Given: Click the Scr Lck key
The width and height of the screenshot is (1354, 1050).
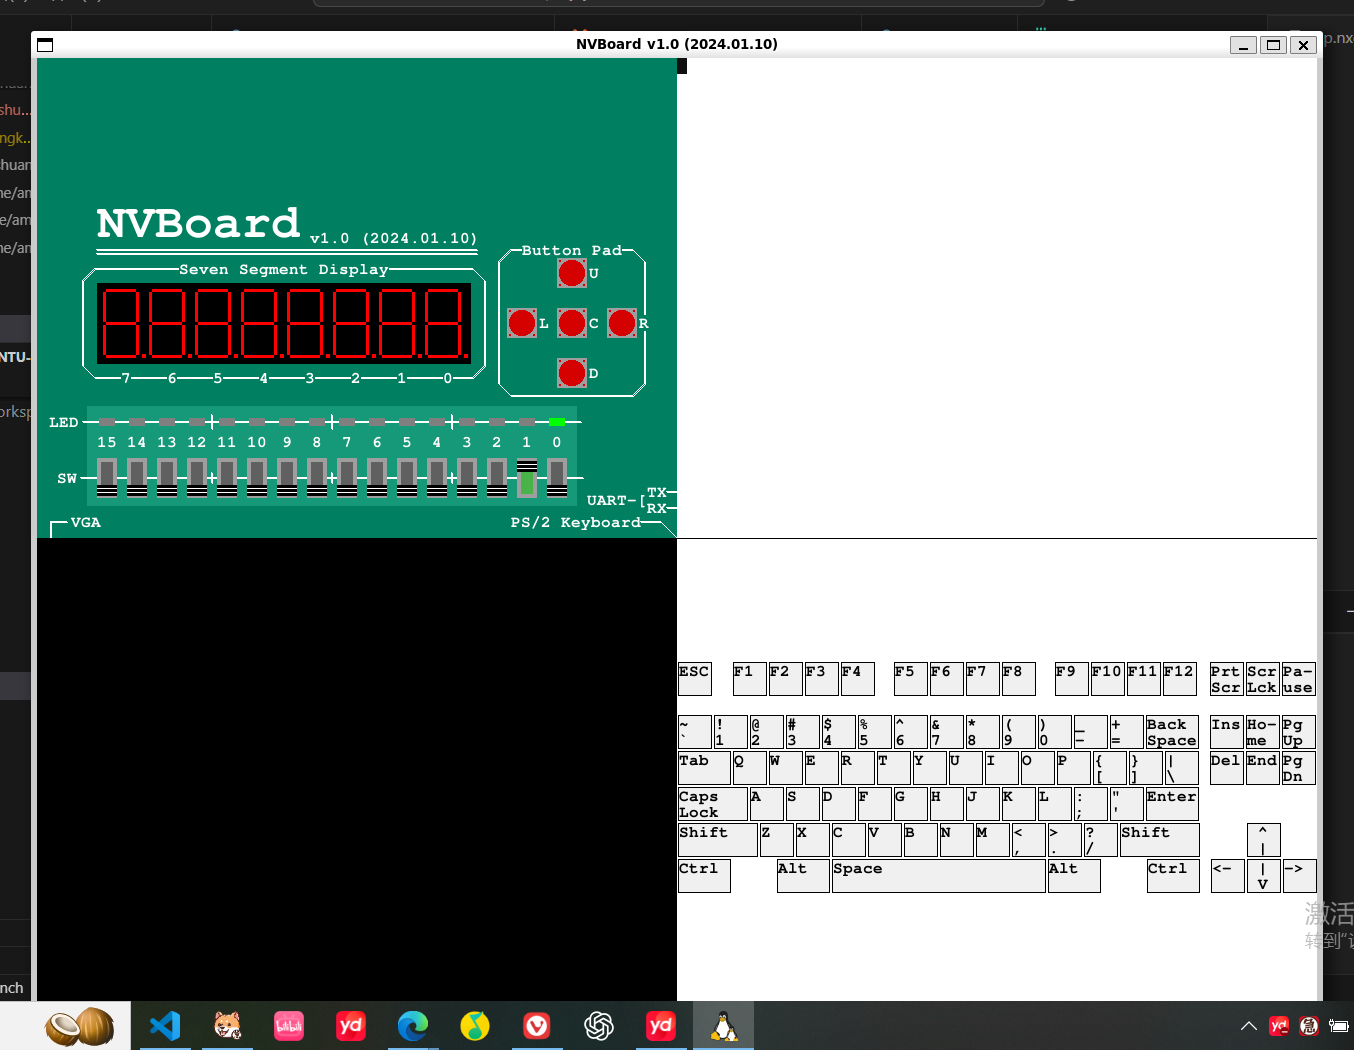Looking at the screenshot, I should 1263,679.
